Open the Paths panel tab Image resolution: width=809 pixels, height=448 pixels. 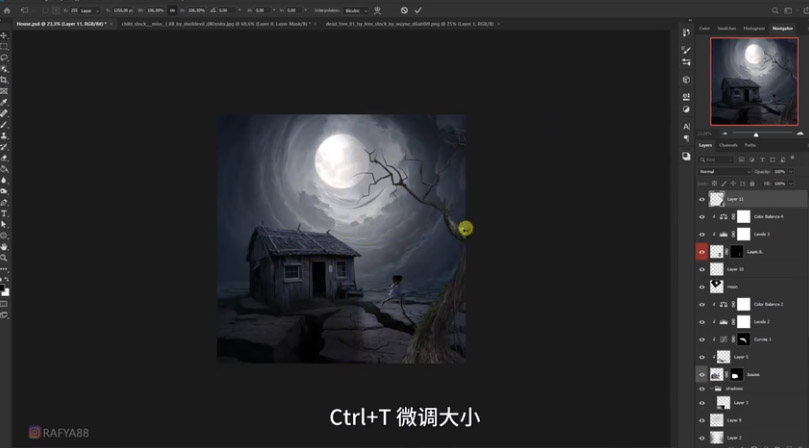(750, 145)
